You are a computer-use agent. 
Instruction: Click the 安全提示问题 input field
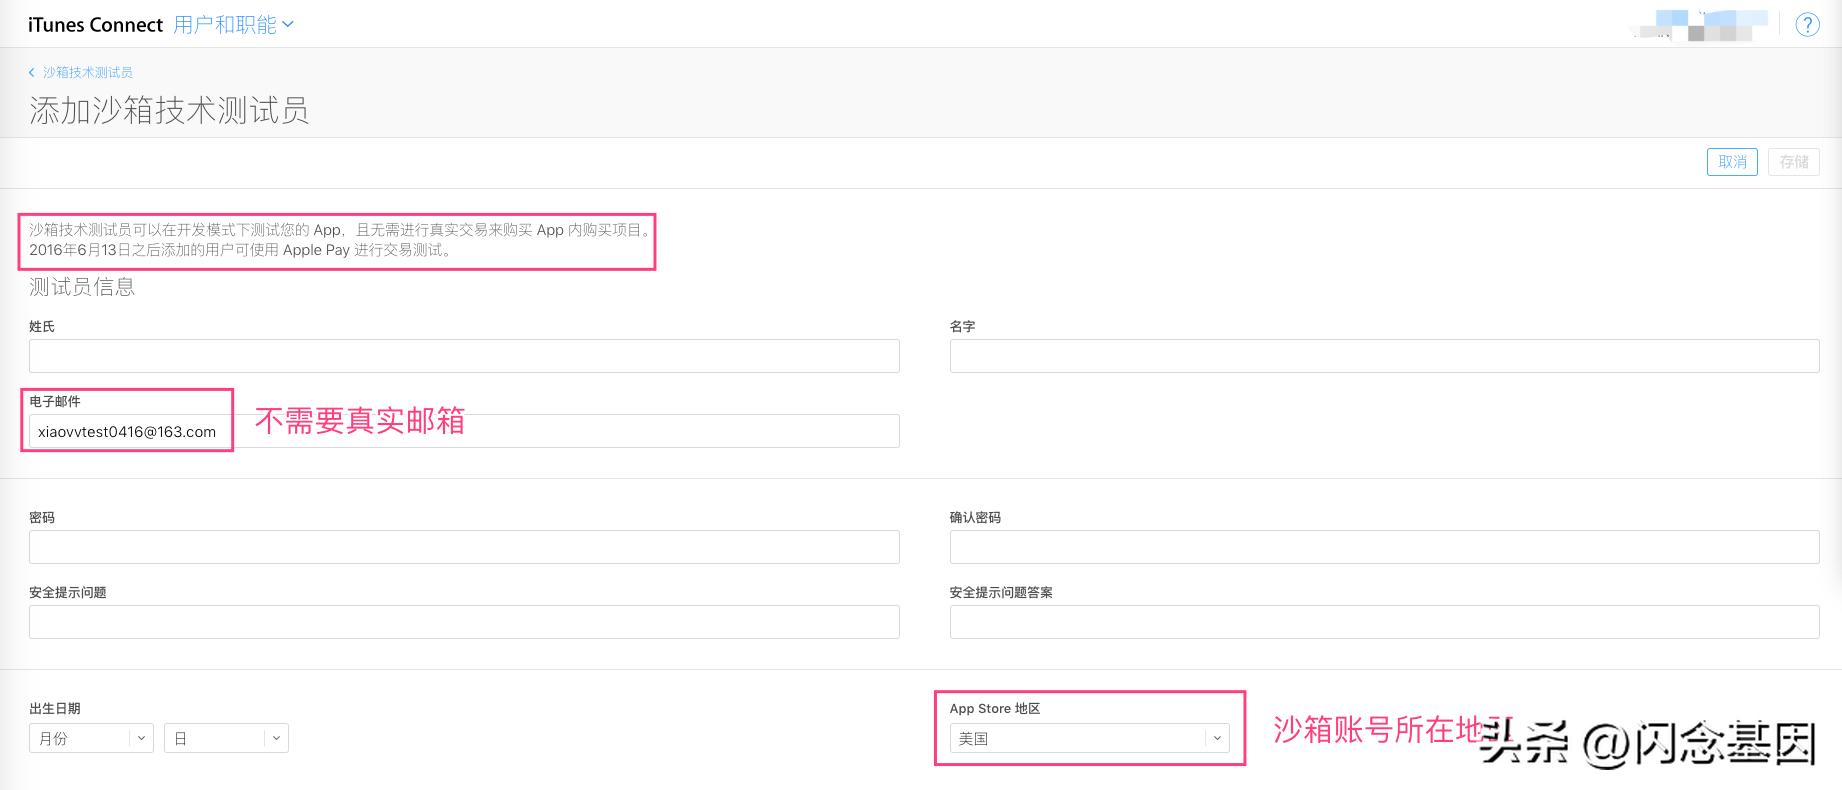click(x=464, y=622)
